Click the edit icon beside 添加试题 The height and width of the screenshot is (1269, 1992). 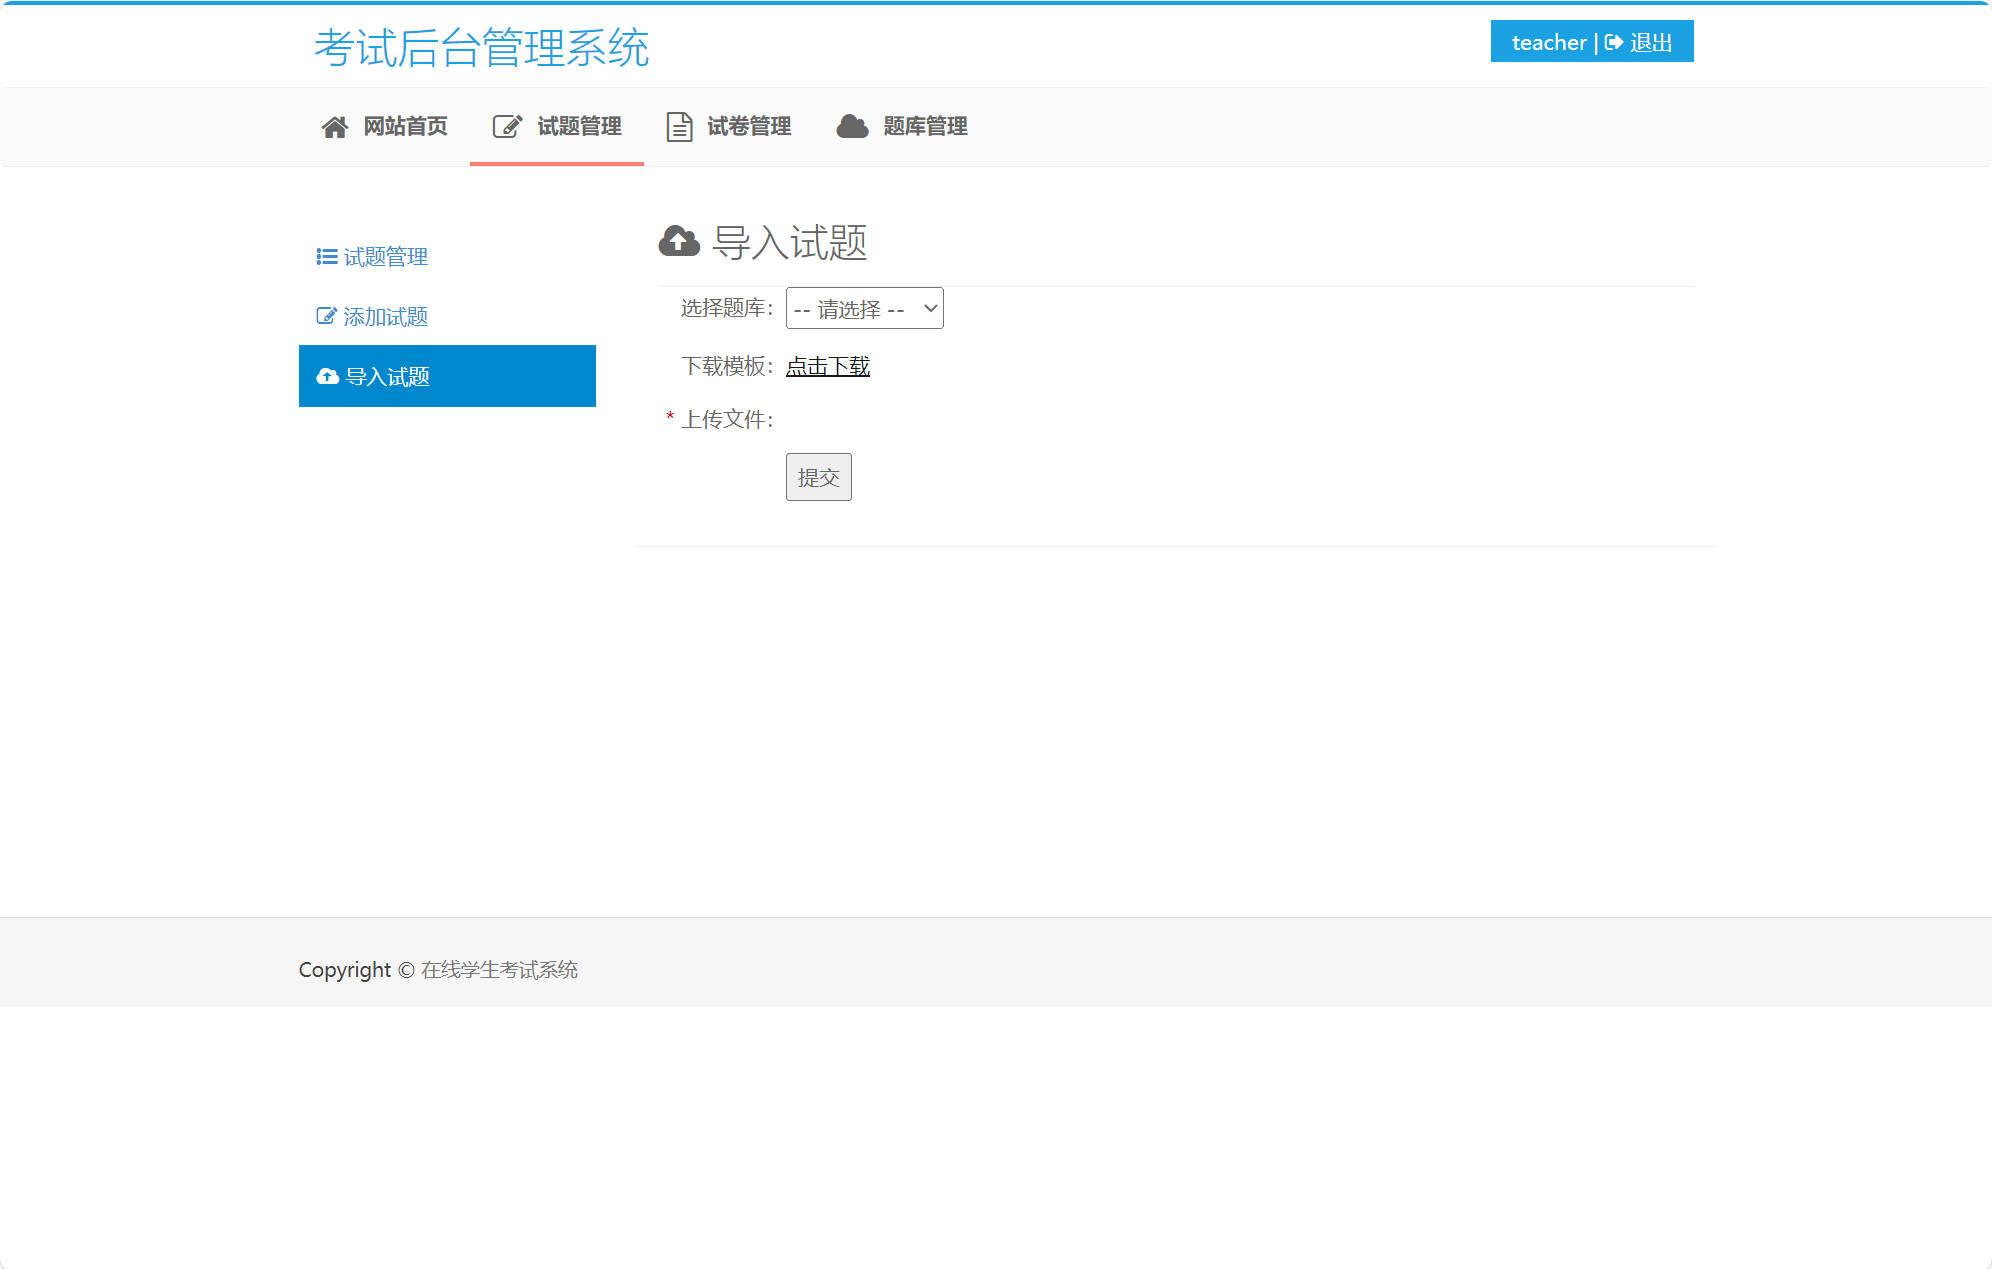[325, 316]
